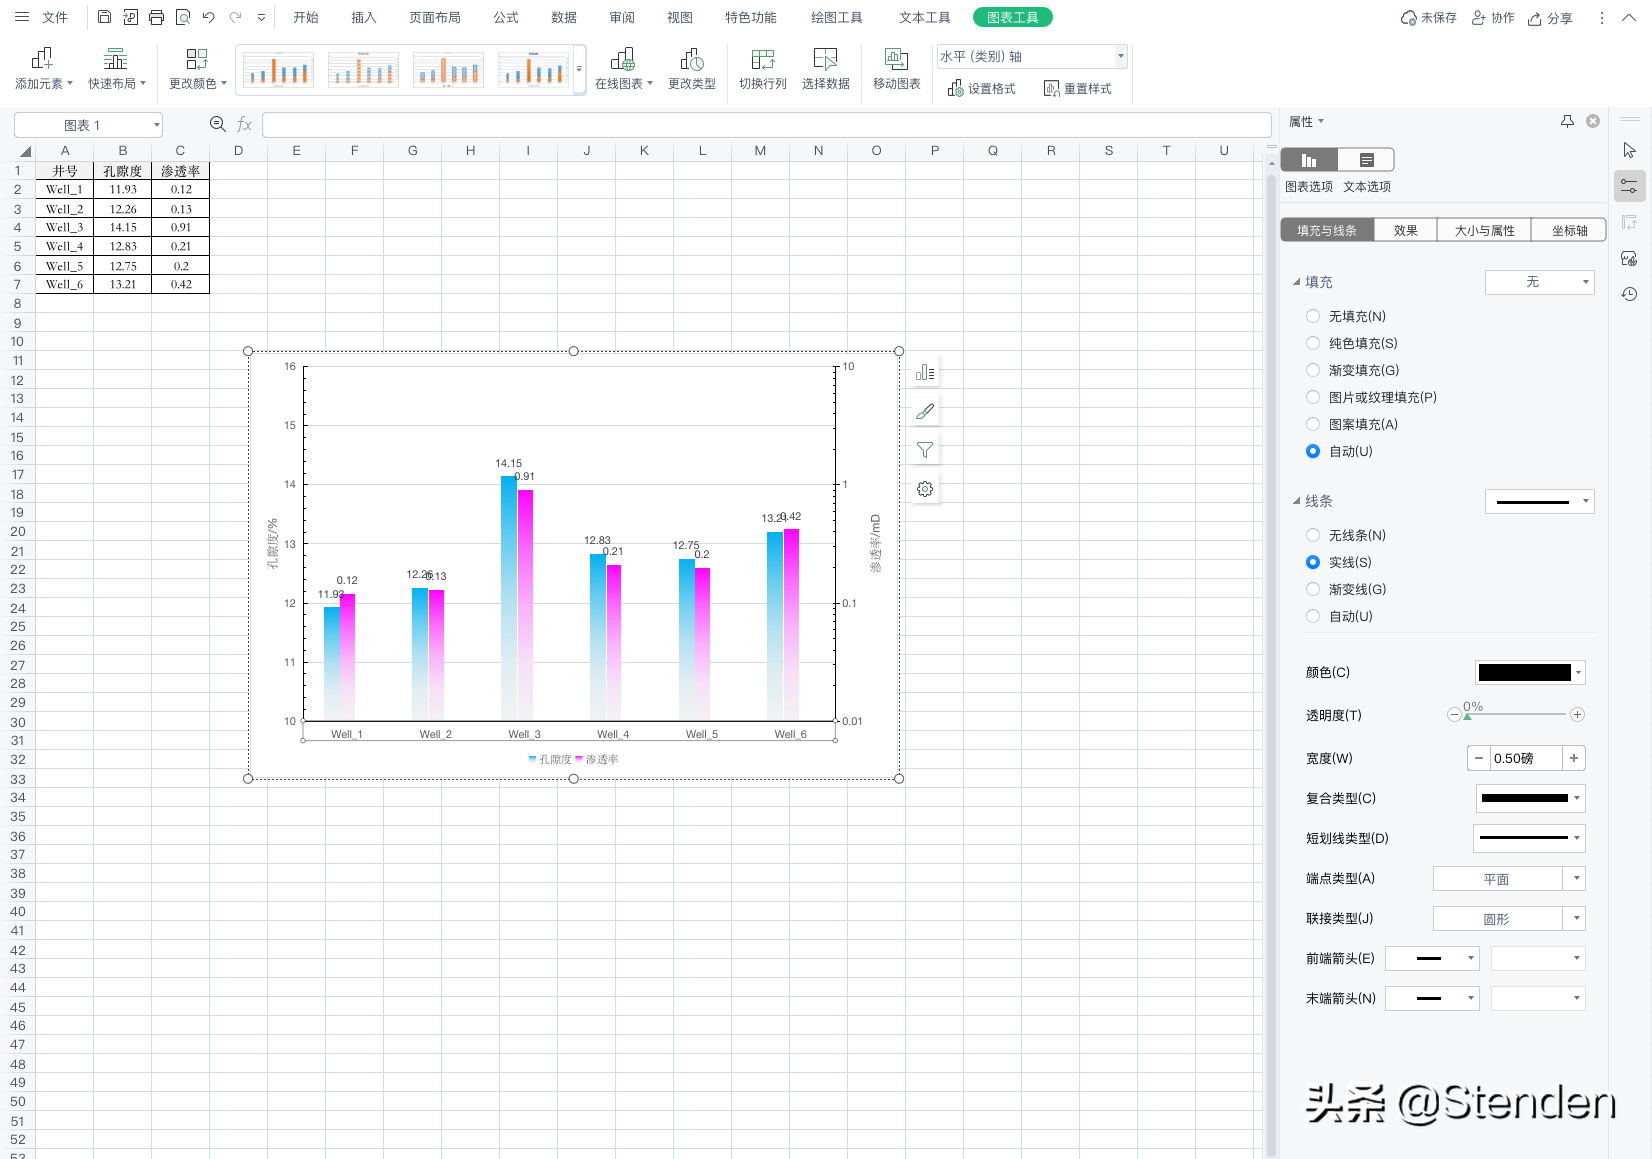1652x1159 pixels.
Task: Click the Move Chart (移动图表) icon
Action: point(896,59)
